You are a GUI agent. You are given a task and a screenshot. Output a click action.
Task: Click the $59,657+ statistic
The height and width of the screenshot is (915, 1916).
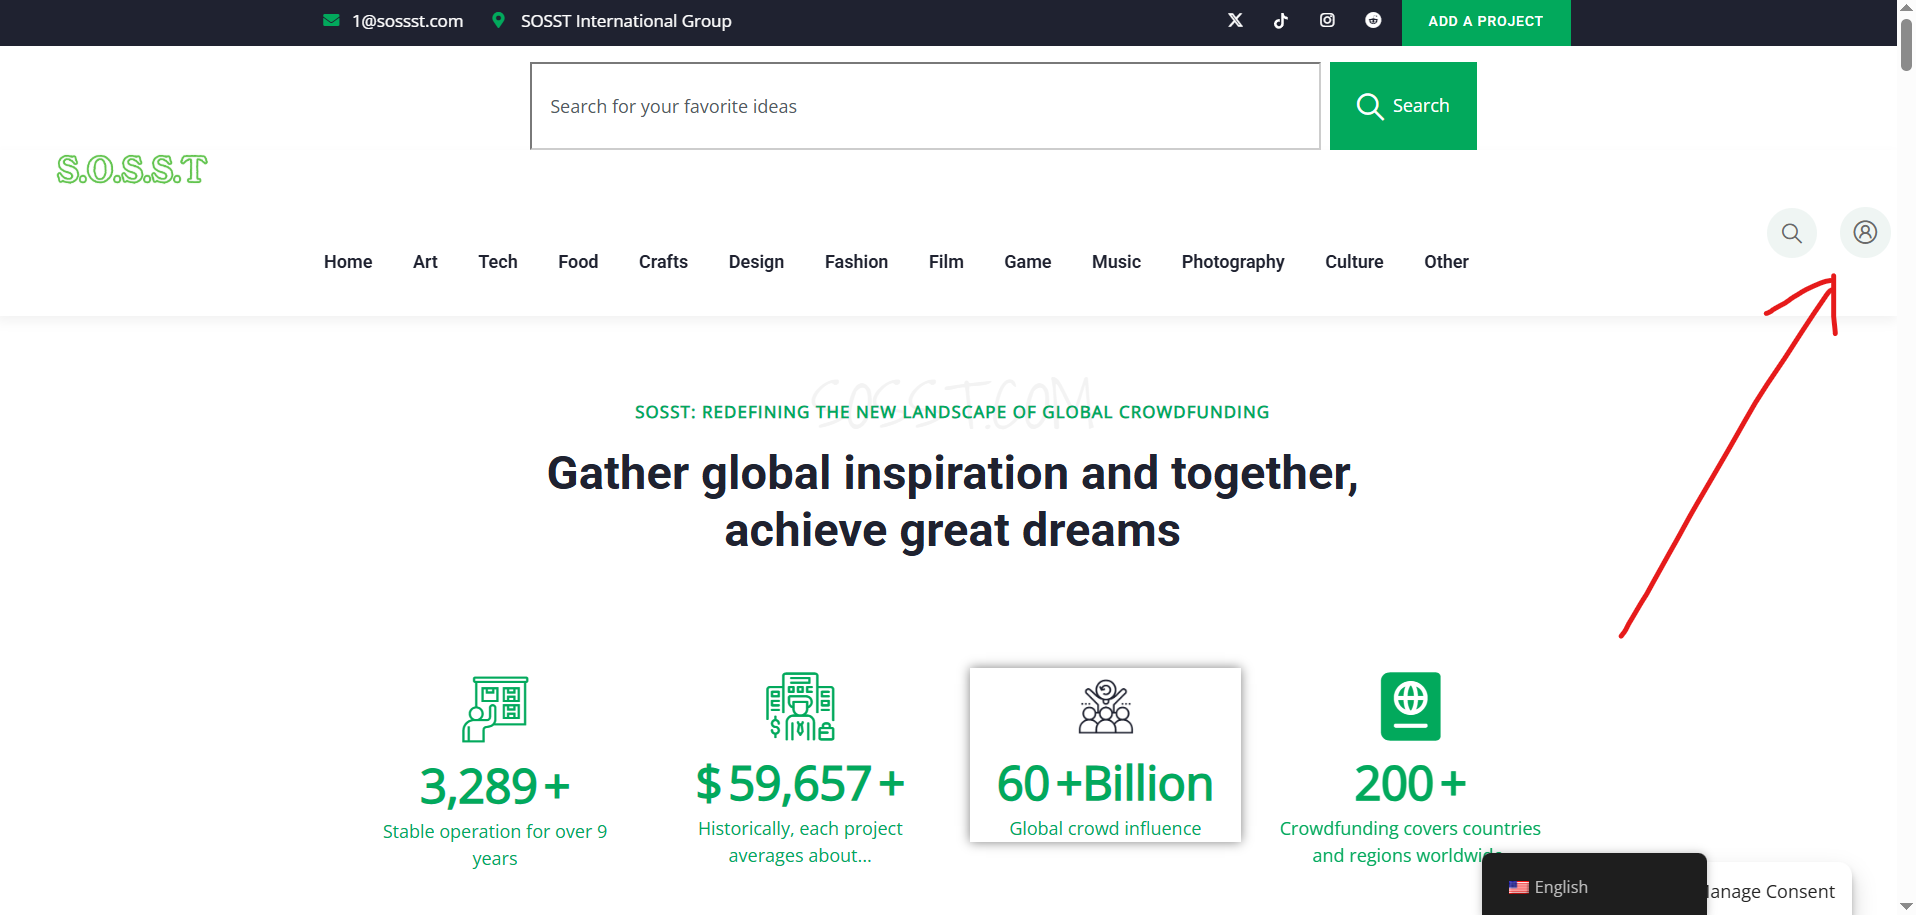(800, 783)
